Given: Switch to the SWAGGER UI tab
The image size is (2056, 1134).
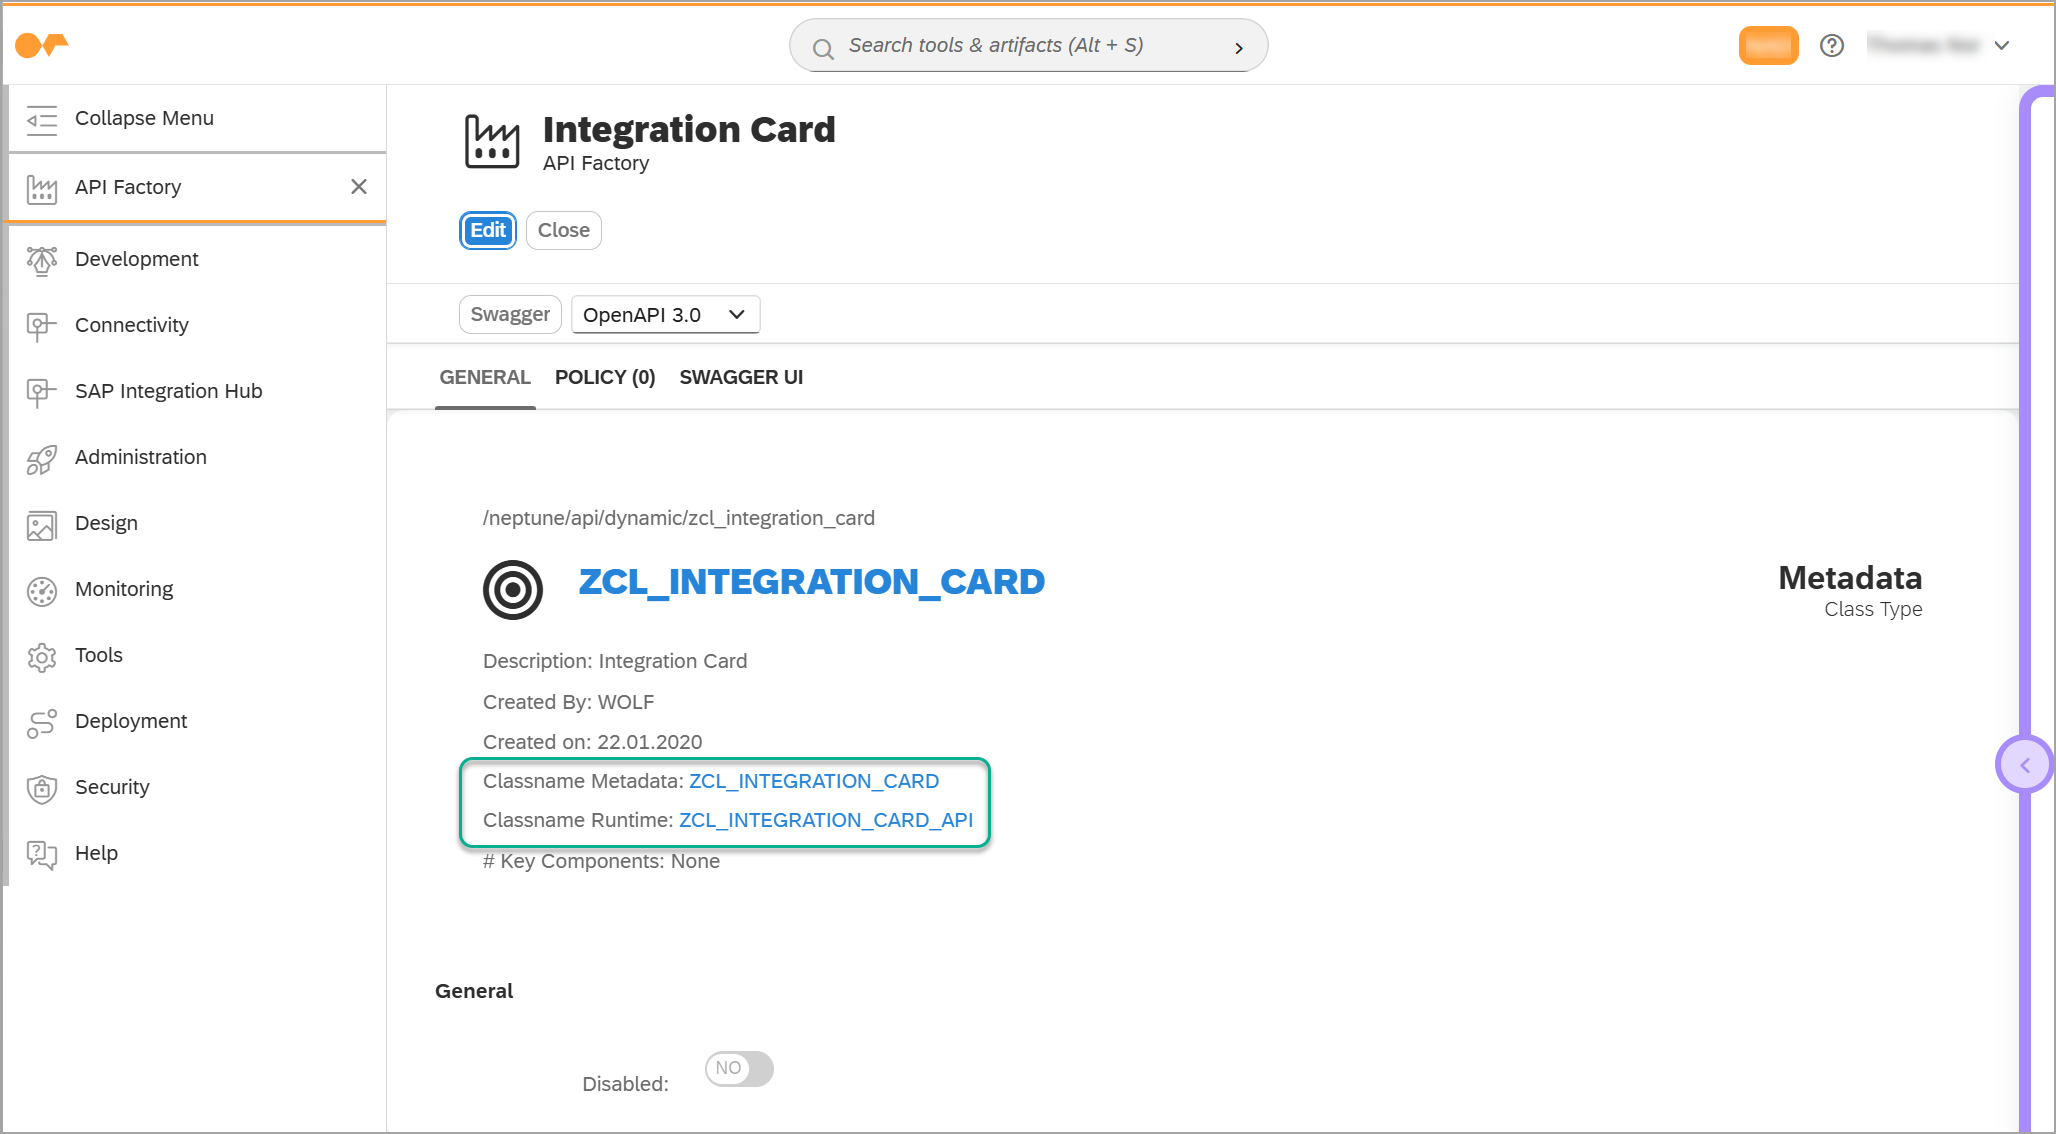Looking at the screenshot, I should point(741,378).
